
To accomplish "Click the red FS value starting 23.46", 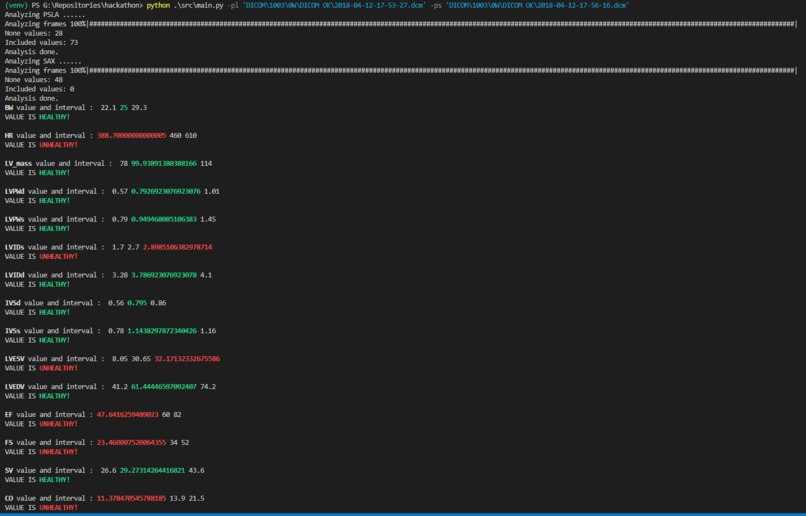I will point(132,443).
